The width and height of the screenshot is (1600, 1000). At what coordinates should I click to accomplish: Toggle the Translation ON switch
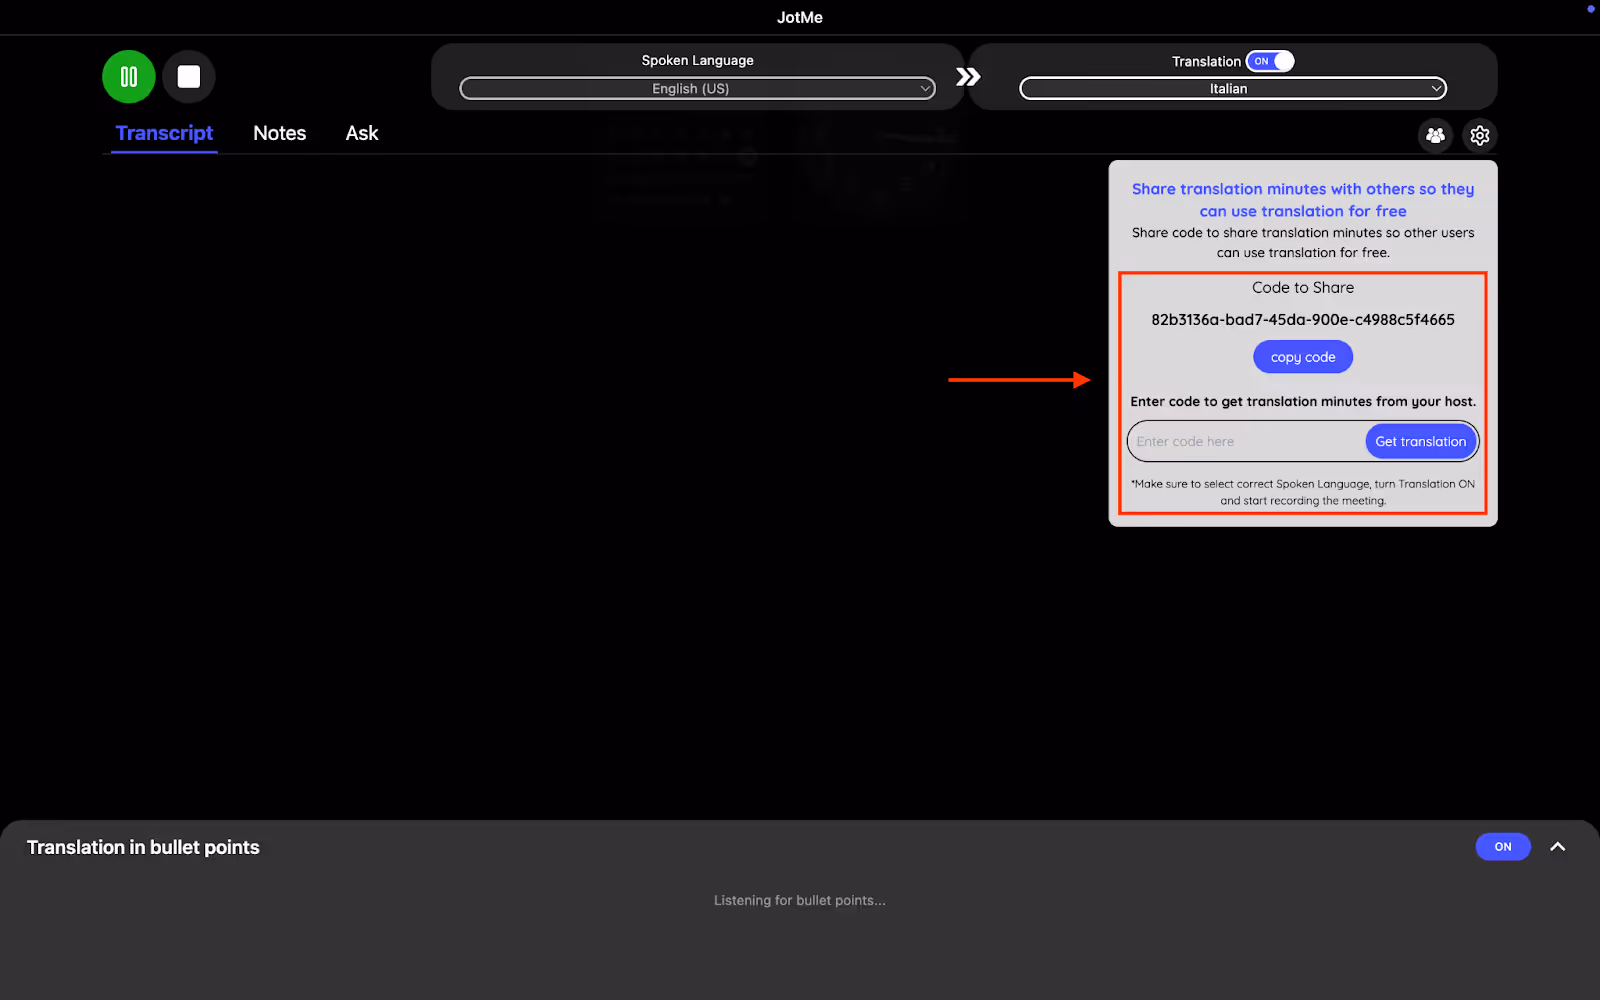pyautogui.click(x=1270, y=61)
